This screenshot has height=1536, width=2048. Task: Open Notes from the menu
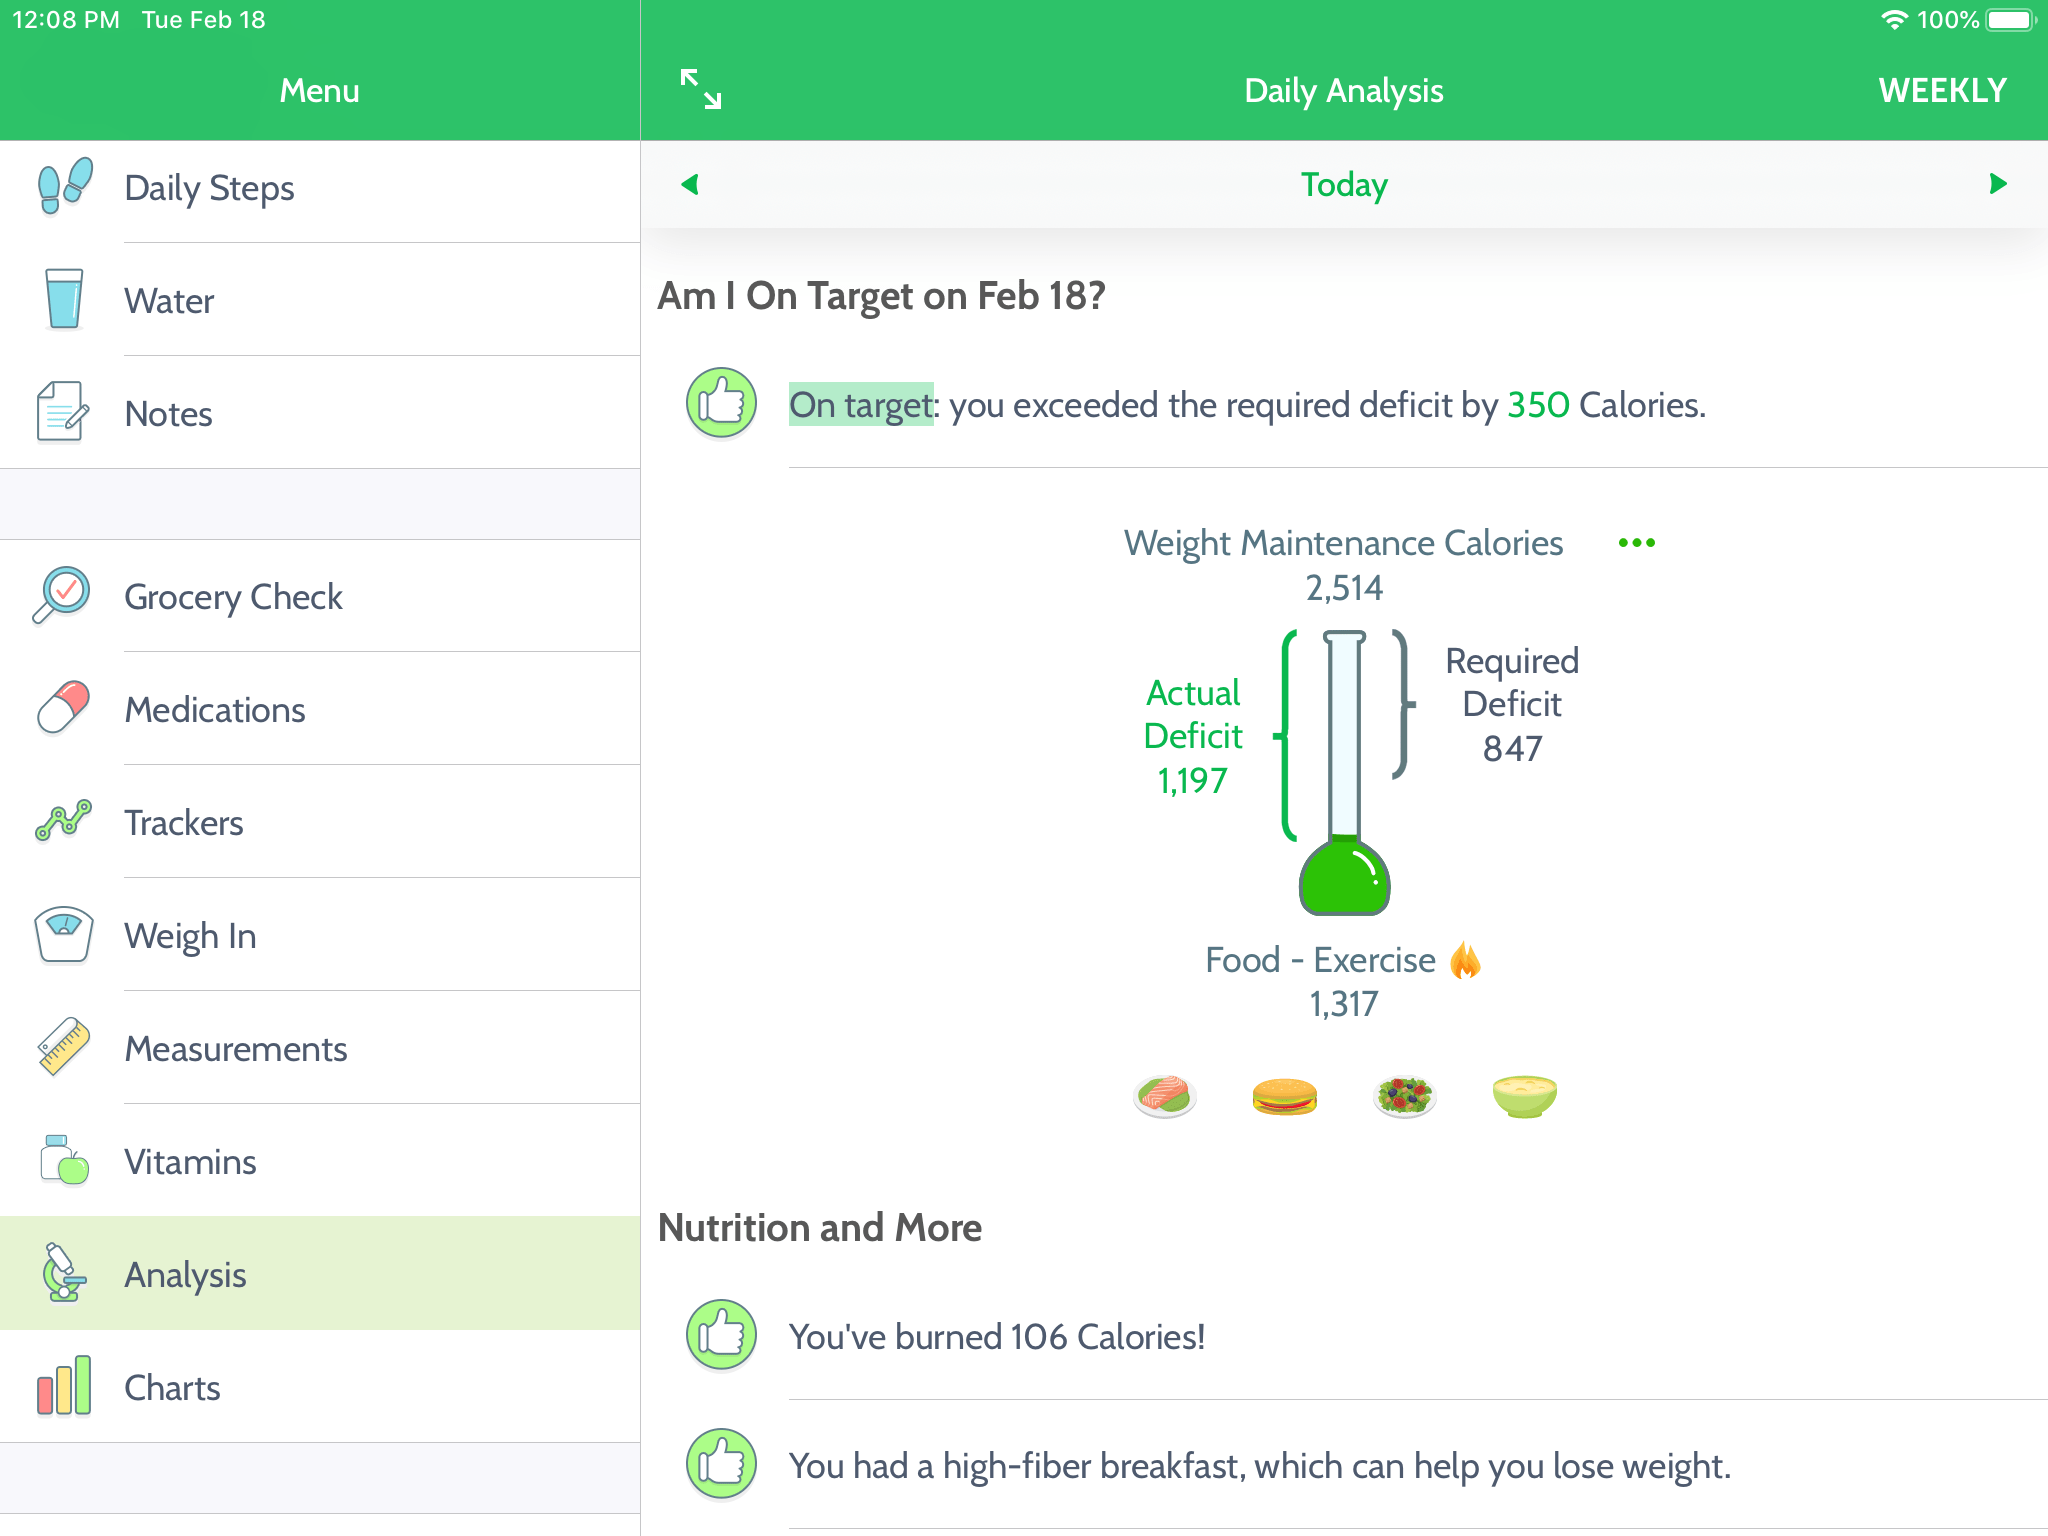(168, 413)
